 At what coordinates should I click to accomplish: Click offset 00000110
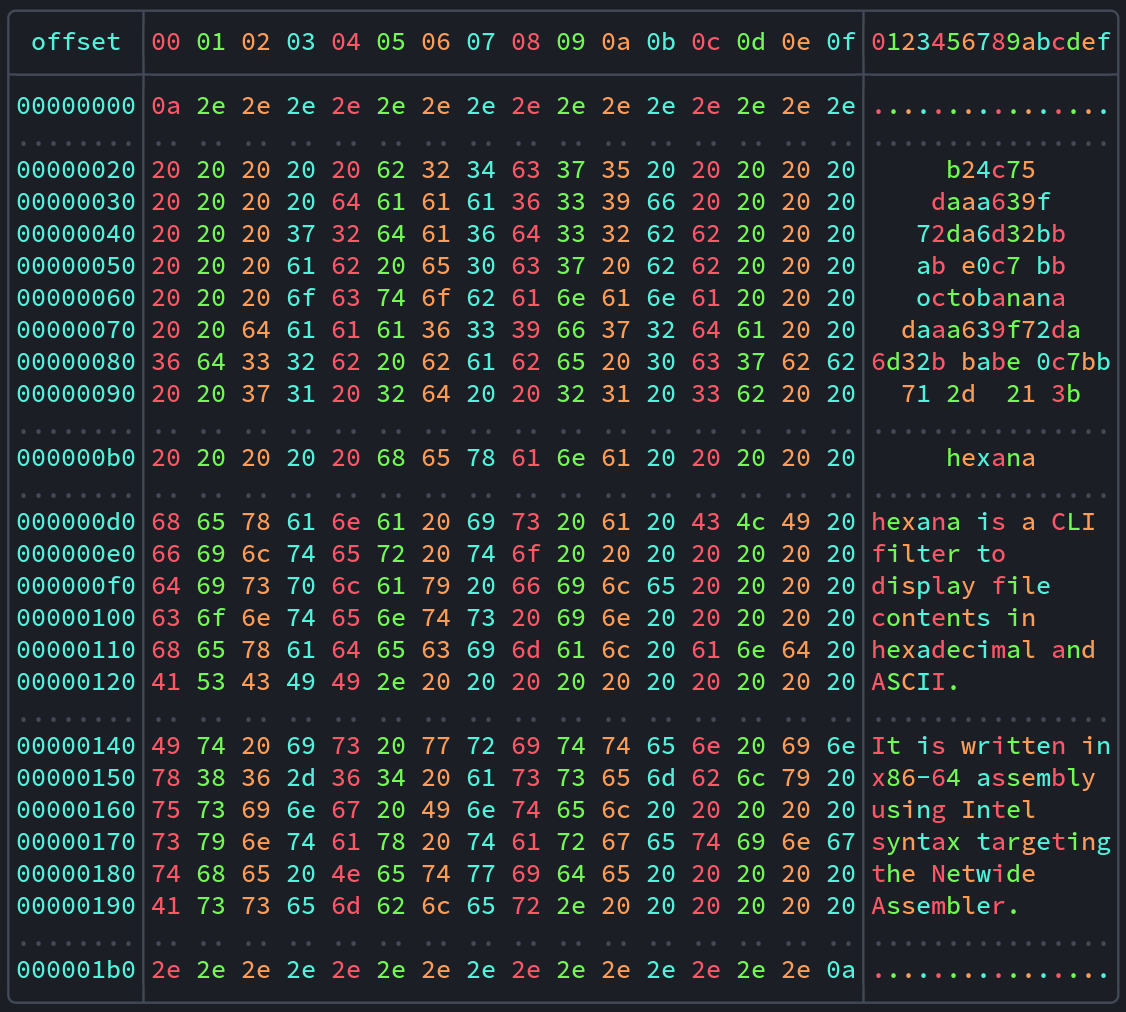coord(76,649)
